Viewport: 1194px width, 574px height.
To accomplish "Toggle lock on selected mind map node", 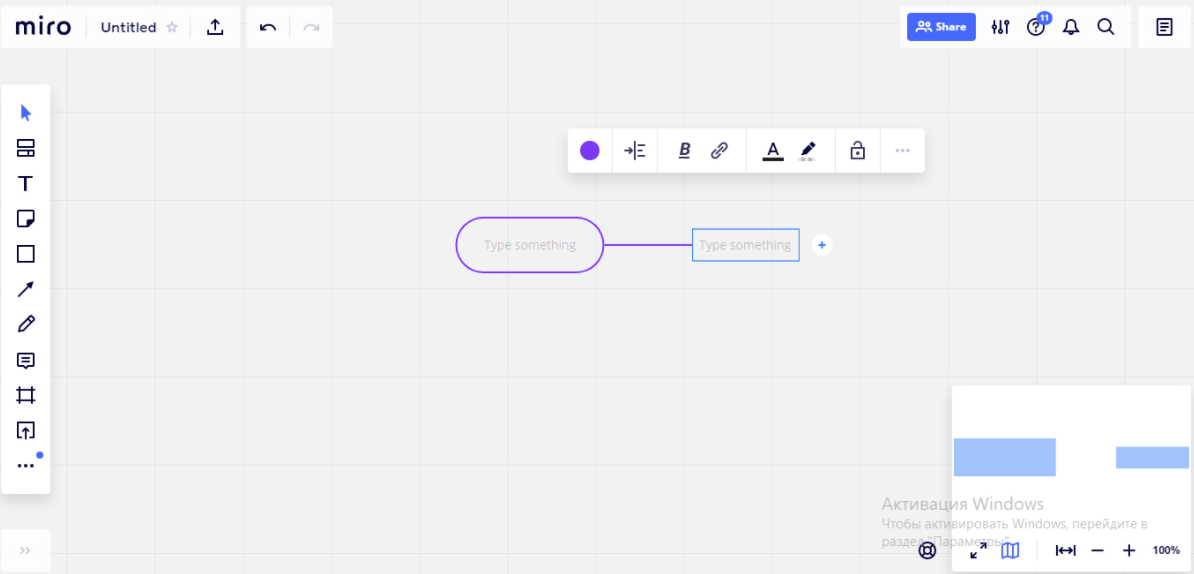I will (x=857, y=151).
